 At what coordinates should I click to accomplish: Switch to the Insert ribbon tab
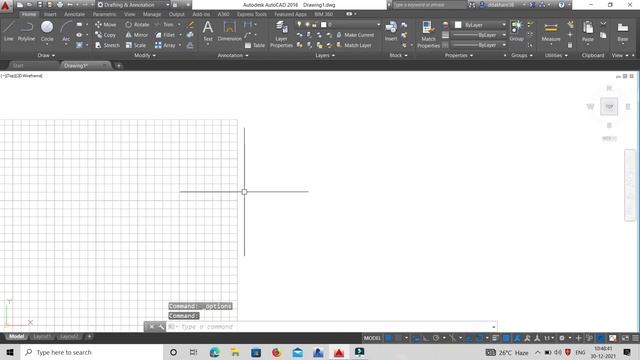point(50,14)
